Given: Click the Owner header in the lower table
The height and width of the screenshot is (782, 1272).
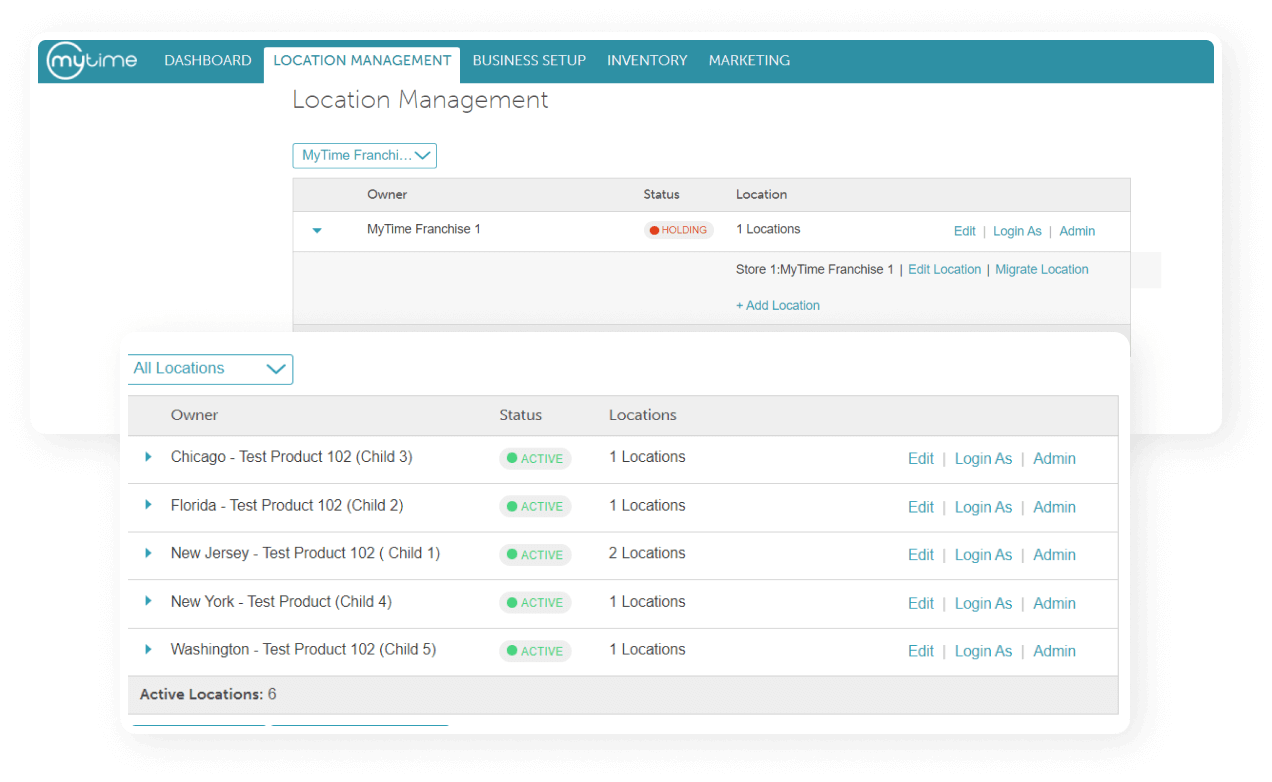Looking at the screenshot, I should click(194, 415).
